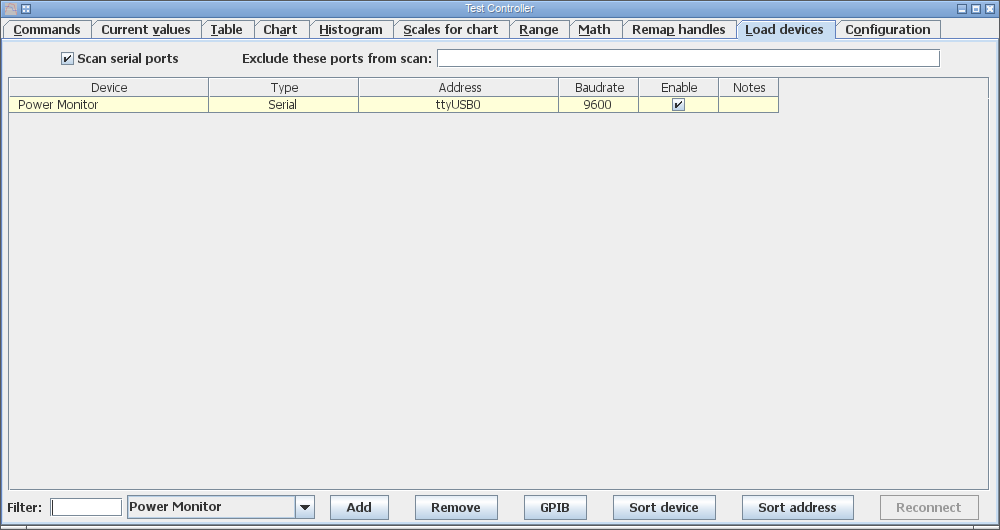This screenshot has height=530, width=1000.
Task: Open the Range tab
Action: click(x=539, y=29)
